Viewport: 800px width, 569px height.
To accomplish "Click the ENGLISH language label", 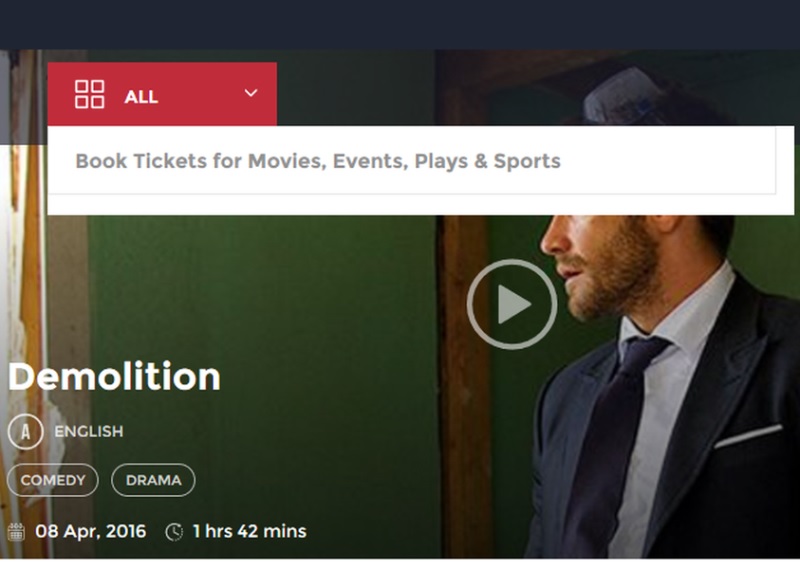I will (x=89, y=432).
